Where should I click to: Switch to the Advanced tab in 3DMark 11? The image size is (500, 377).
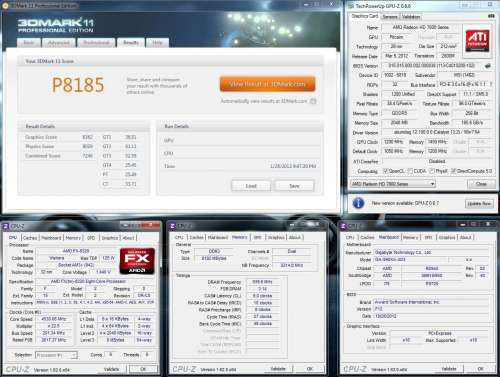click(x=59, y=43)
